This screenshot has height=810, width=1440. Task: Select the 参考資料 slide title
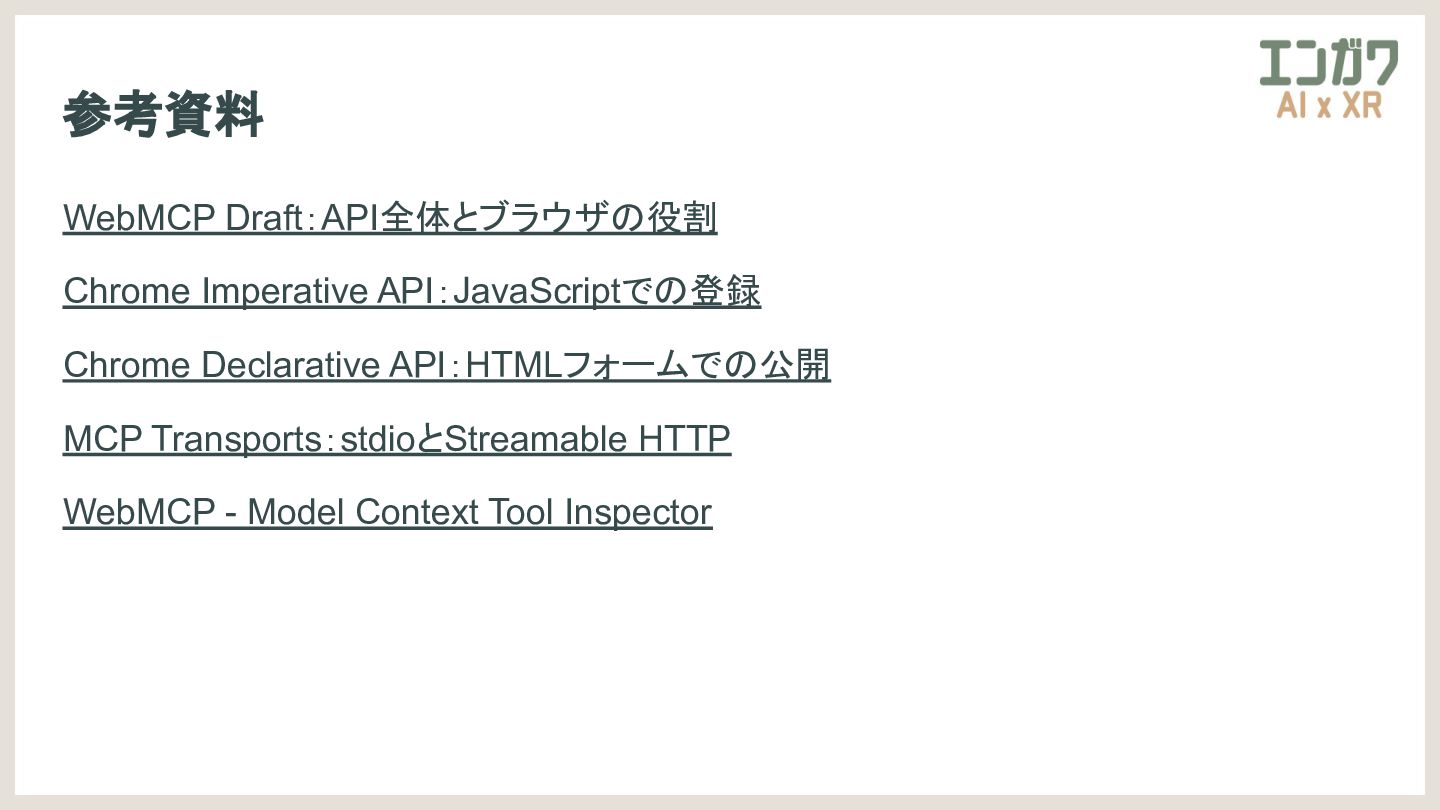(x=163, y=114)
